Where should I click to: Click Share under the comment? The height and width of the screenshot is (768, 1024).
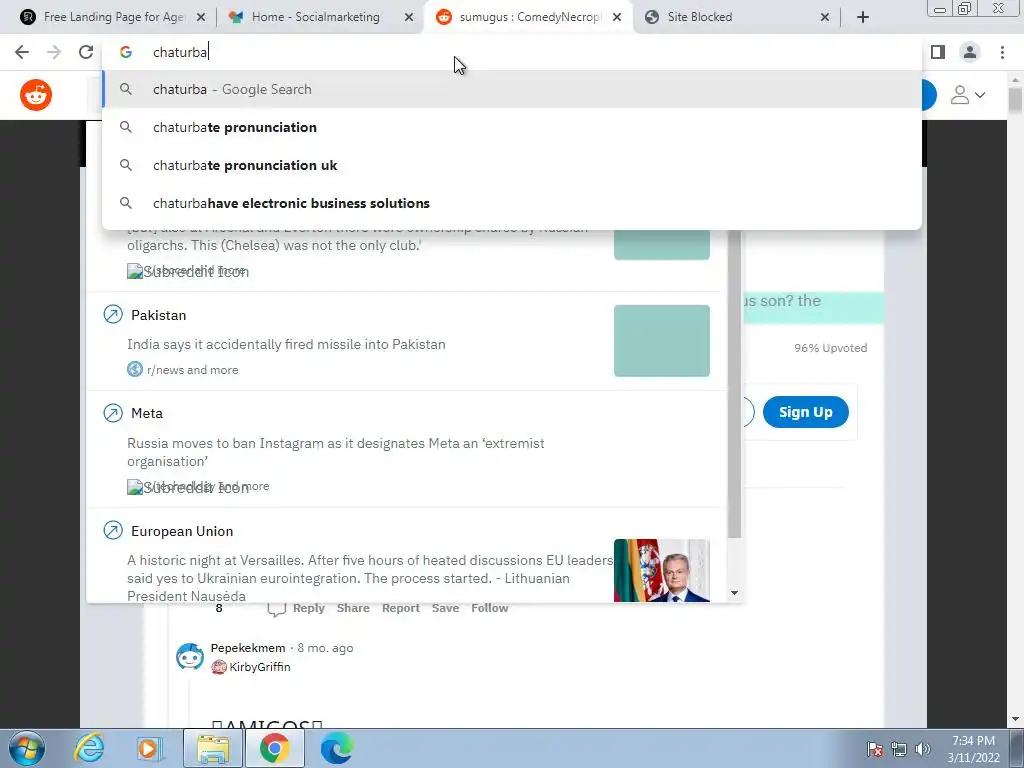(353, 608)
